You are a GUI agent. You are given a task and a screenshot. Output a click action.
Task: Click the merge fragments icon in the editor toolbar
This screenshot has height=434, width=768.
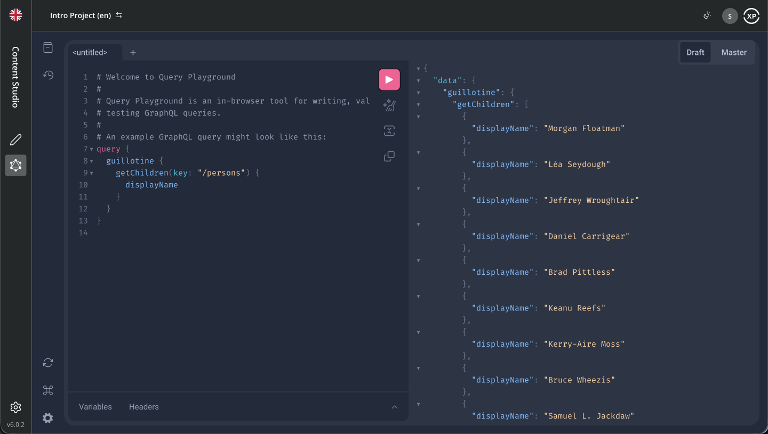click(x=389, y=131)
